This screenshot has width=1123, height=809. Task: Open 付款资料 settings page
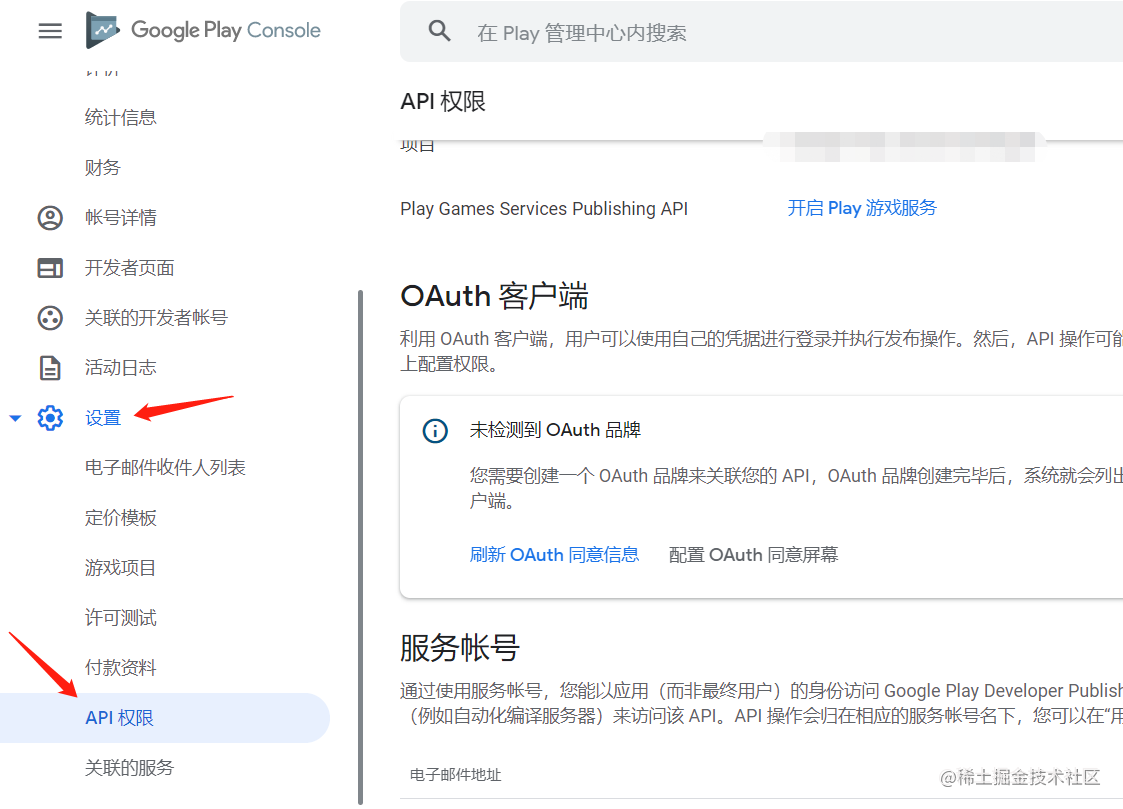coord(120,668)
